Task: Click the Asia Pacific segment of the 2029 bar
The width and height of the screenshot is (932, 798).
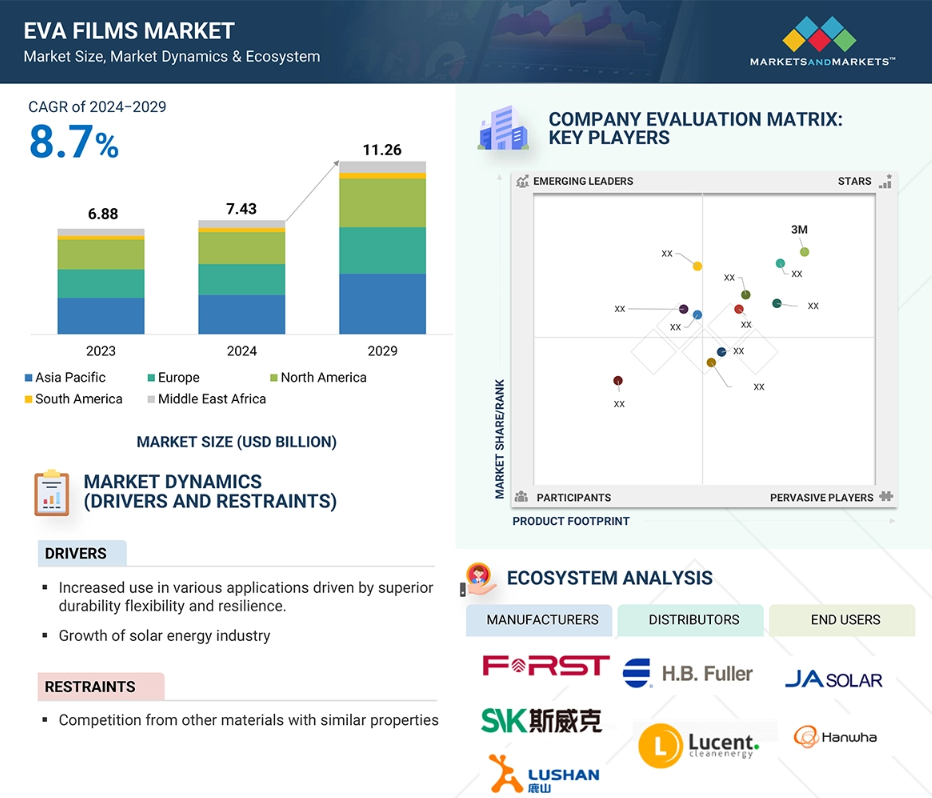Action: [x=383, y=304]
